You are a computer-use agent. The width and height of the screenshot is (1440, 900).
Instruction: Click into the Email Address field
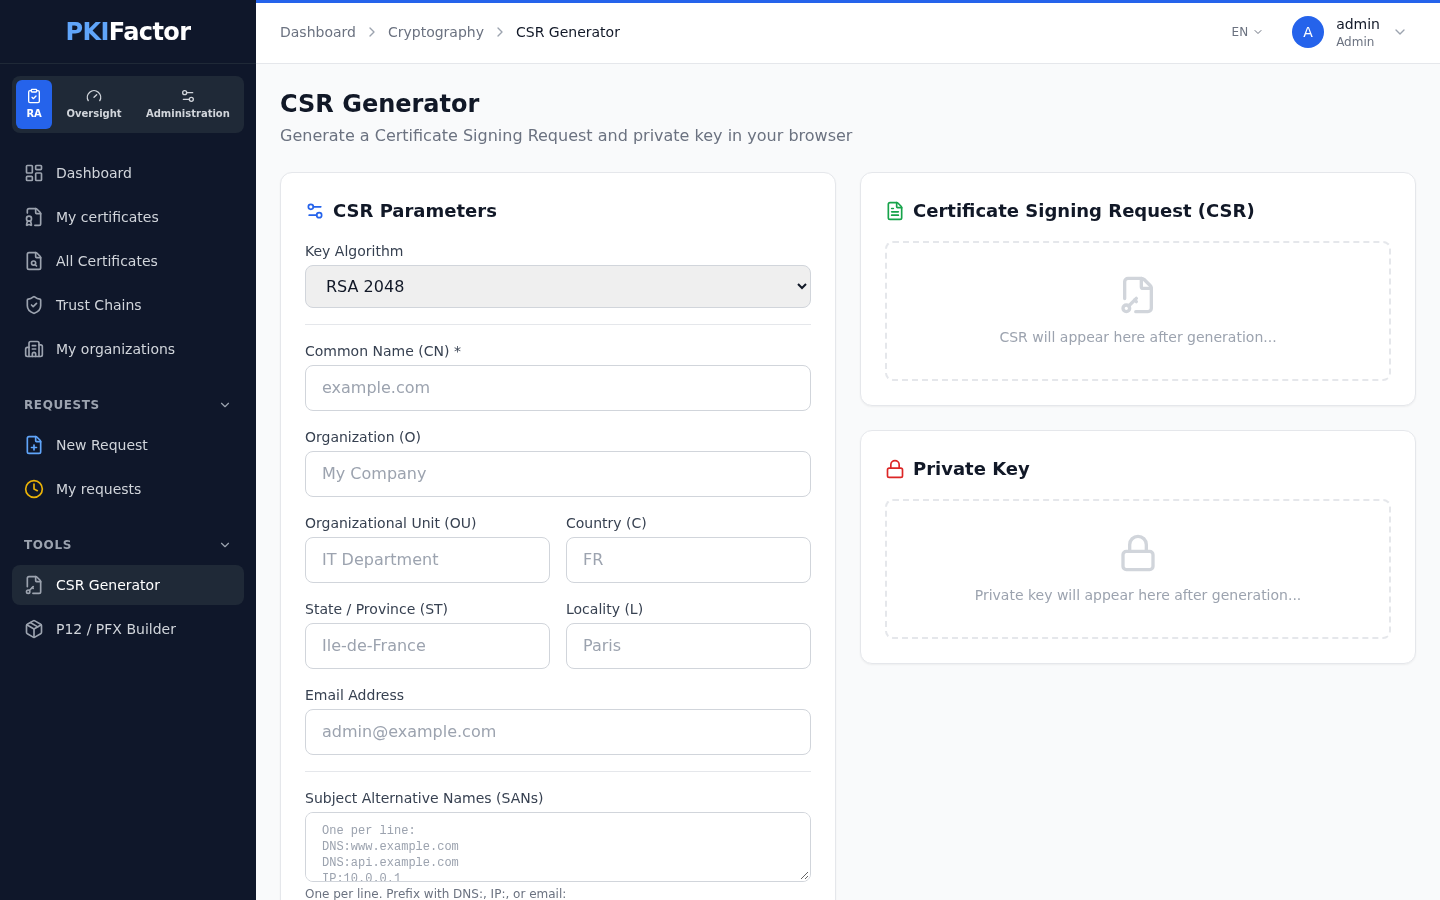[x=558, y=732]
